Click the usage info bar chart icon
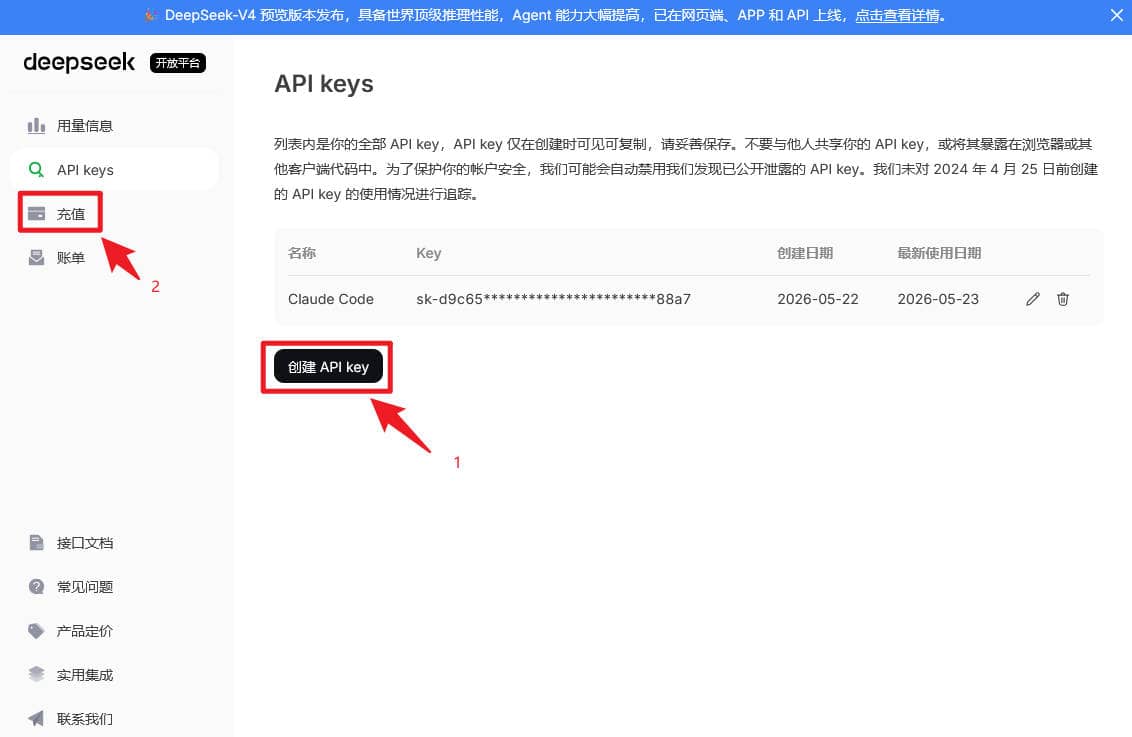 tap(36, 126)
